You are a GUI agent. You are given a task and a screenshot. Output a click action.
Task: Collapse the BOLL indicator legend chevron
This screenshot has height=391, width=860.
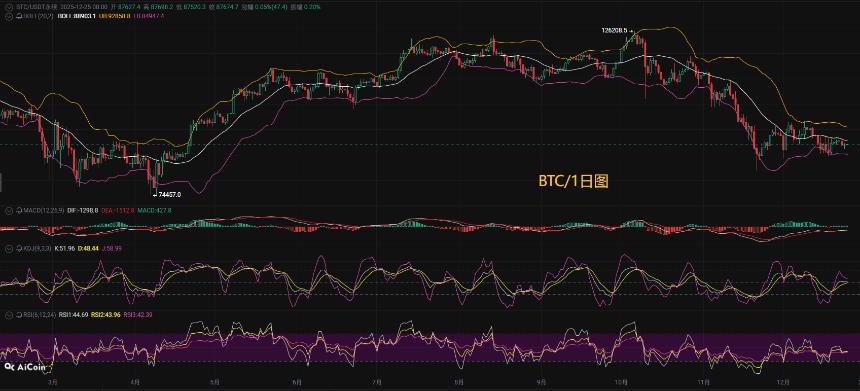[9, 16]
